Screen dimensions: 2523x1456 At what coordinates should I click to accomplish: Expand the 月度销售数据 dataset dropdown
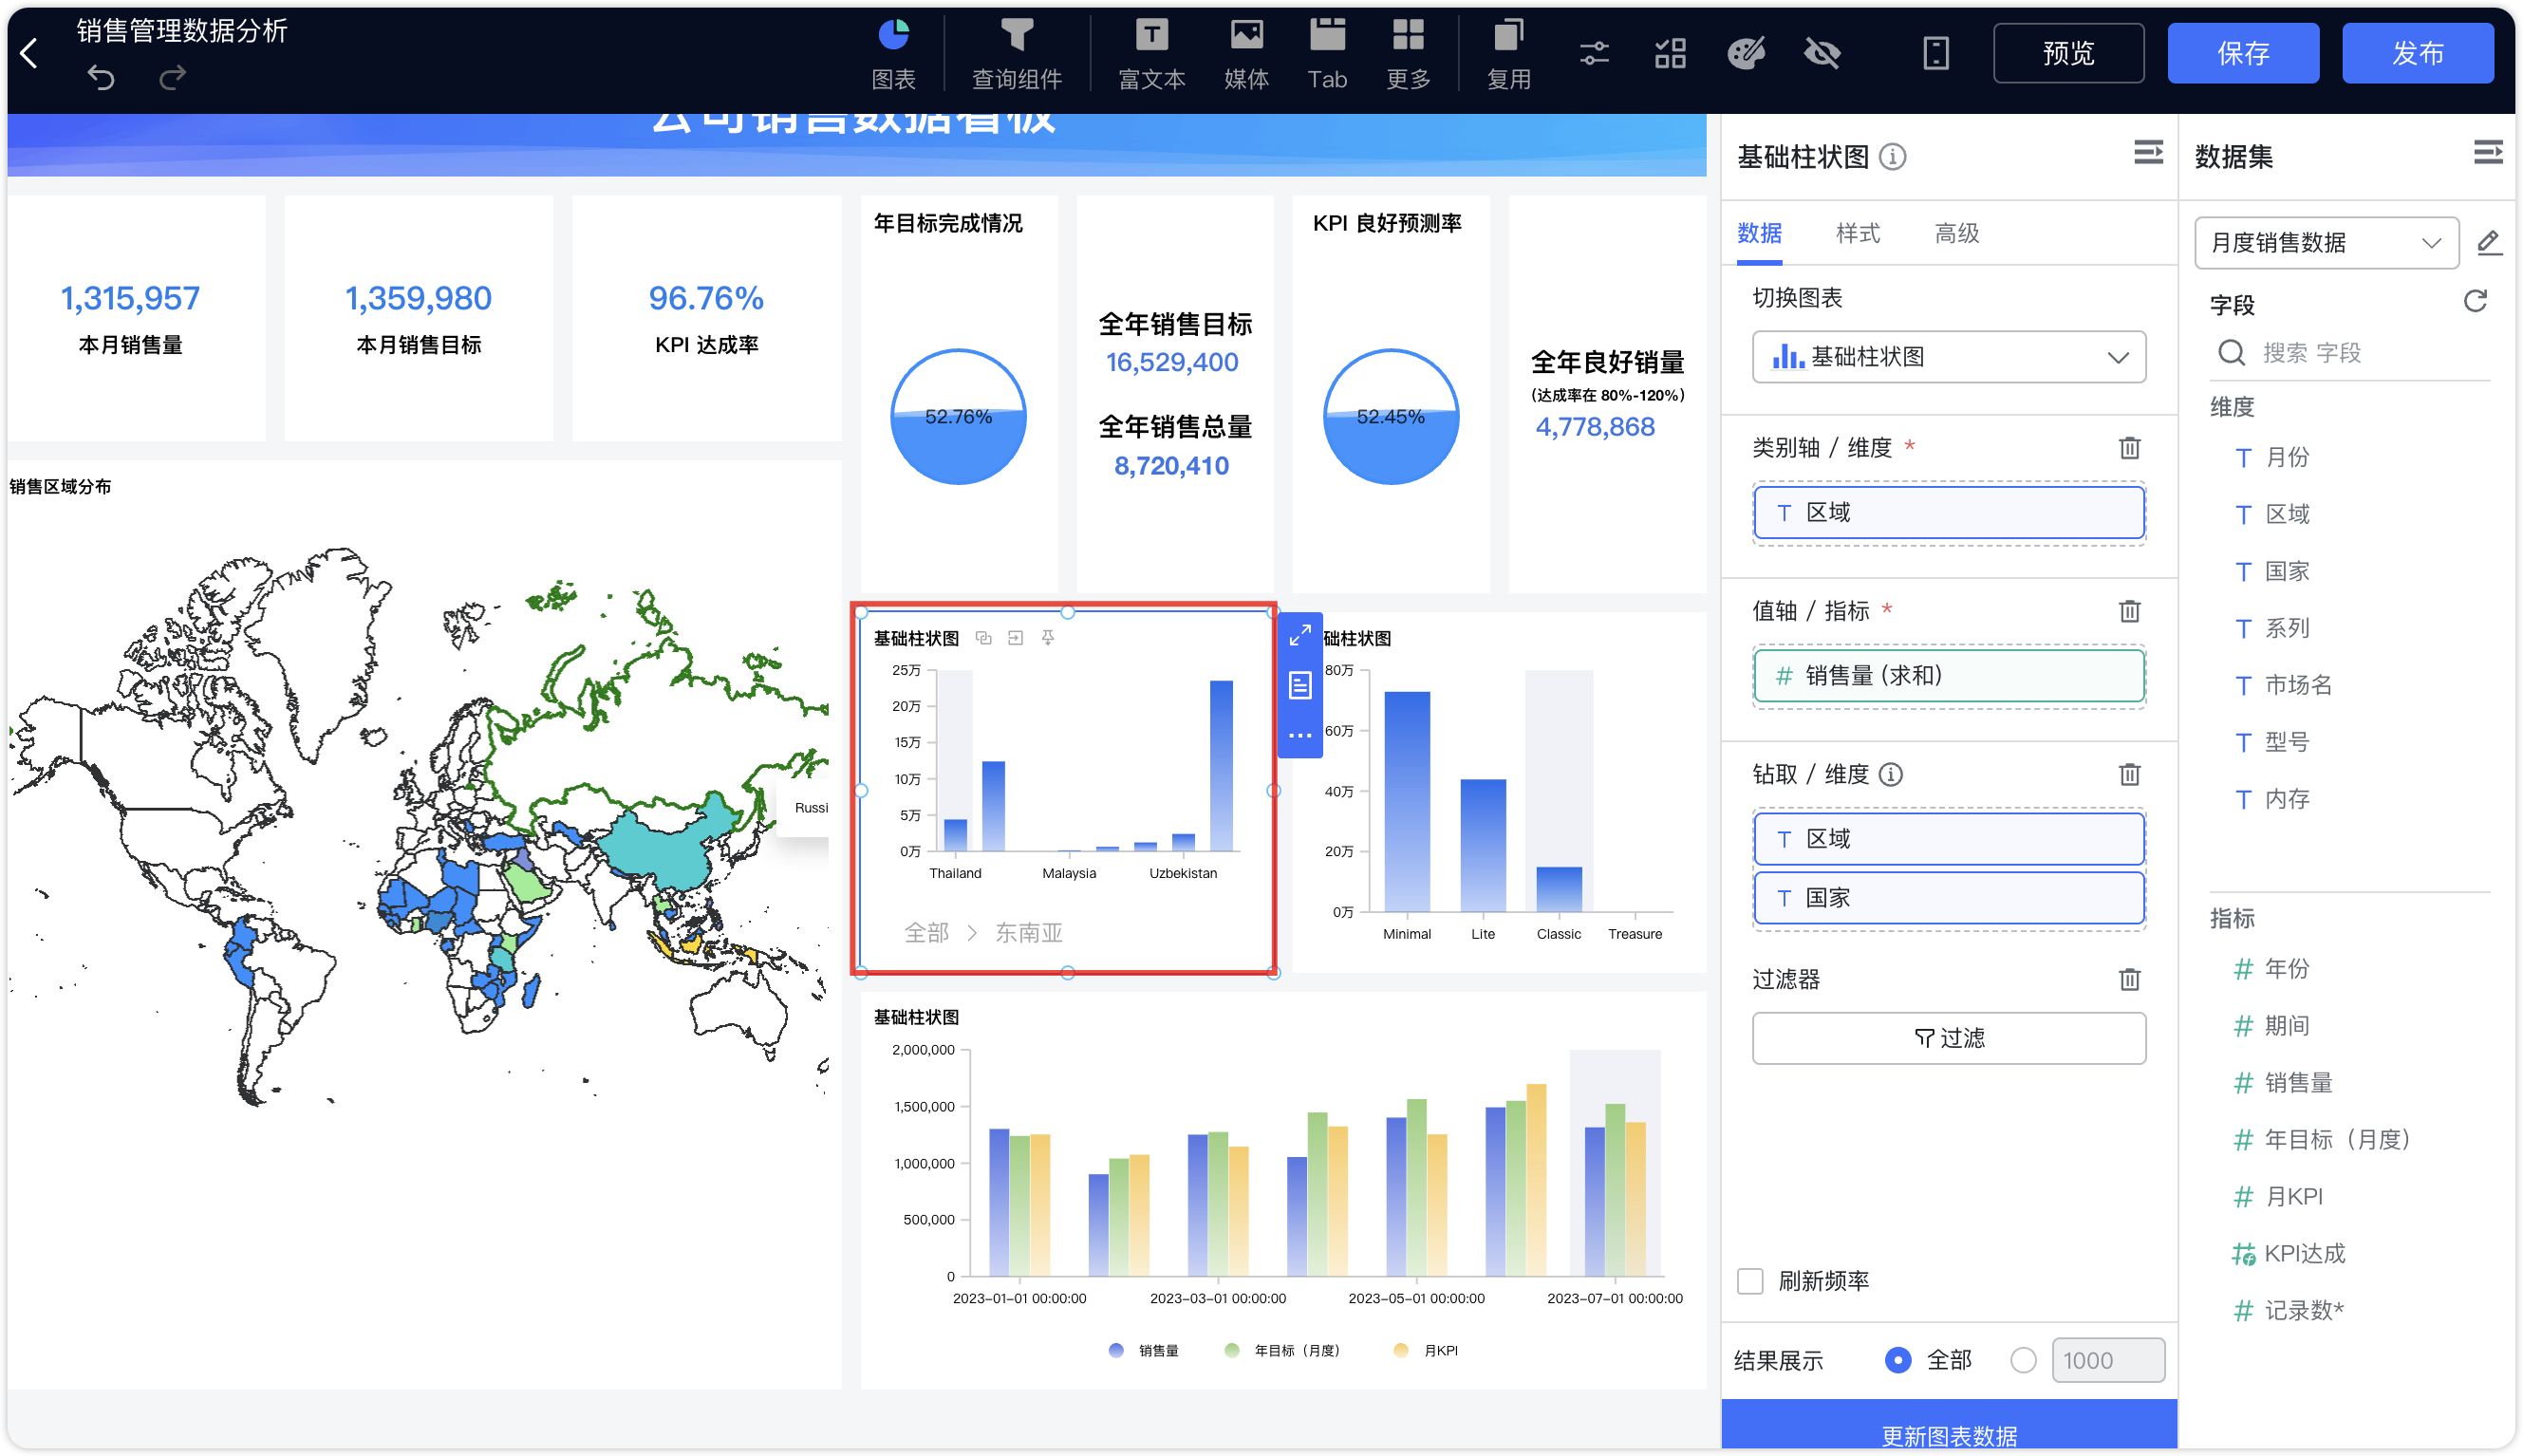point(2326,243)
